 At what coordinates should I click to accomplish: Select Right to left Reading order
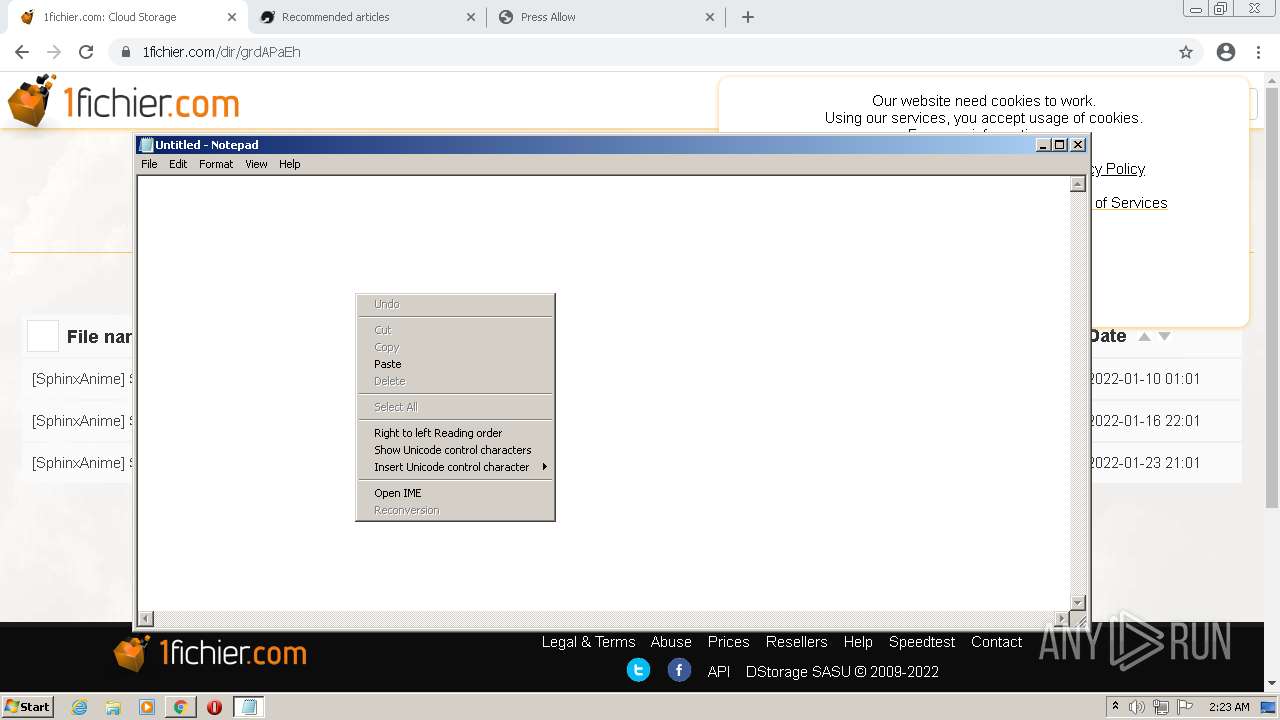tap(455, 433)
